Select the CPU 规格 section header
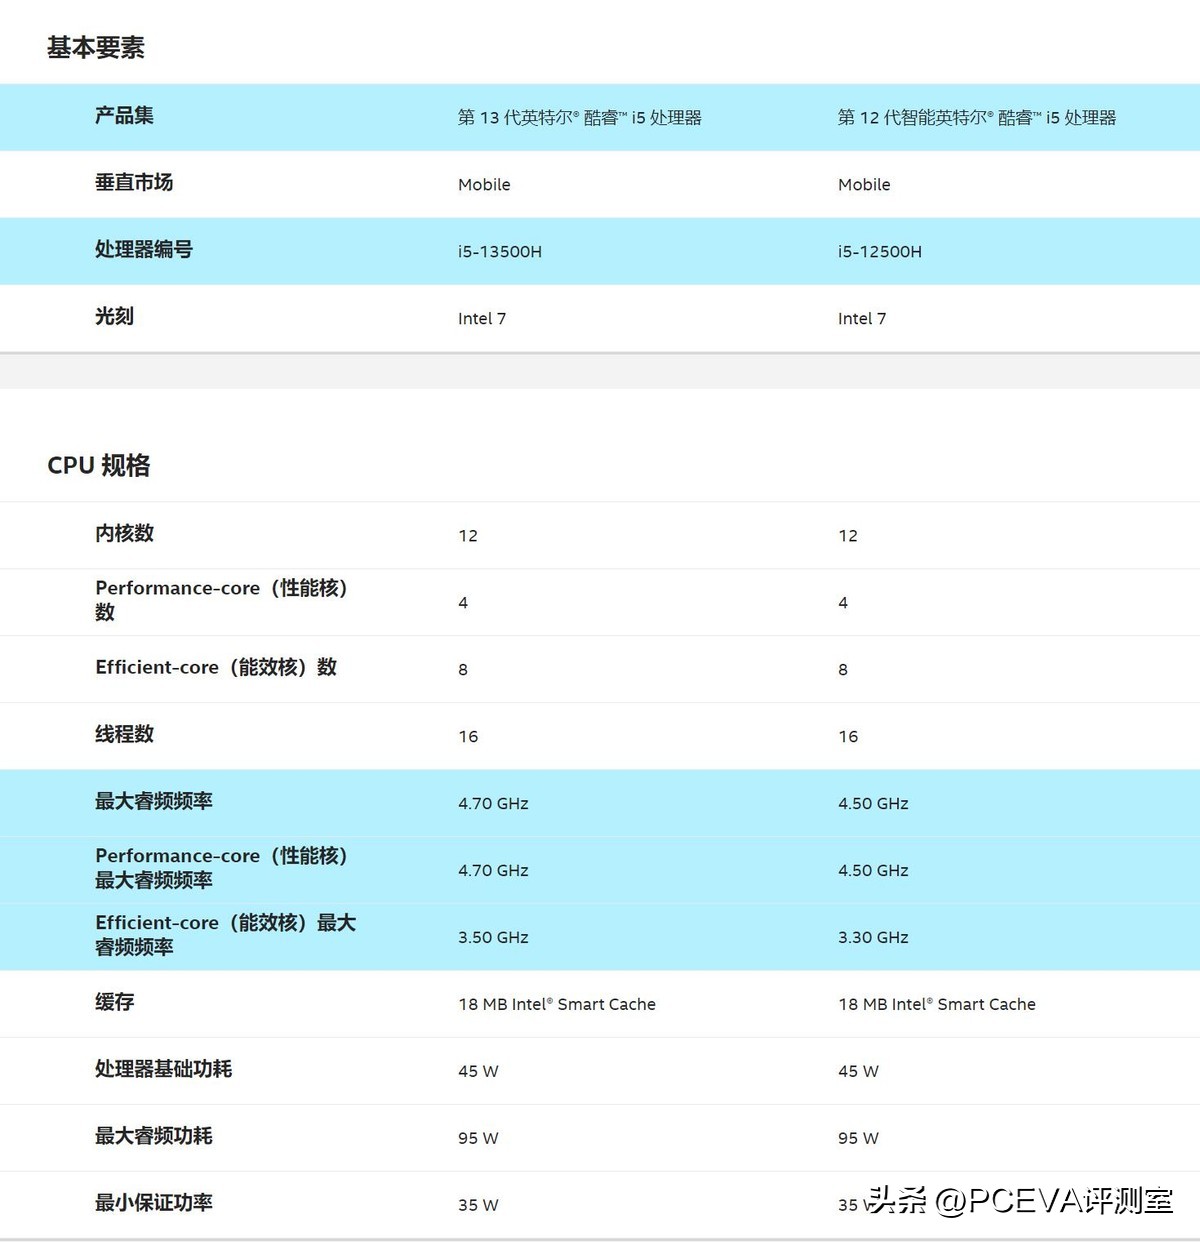1200x1242 pixels. coord(97,465)
